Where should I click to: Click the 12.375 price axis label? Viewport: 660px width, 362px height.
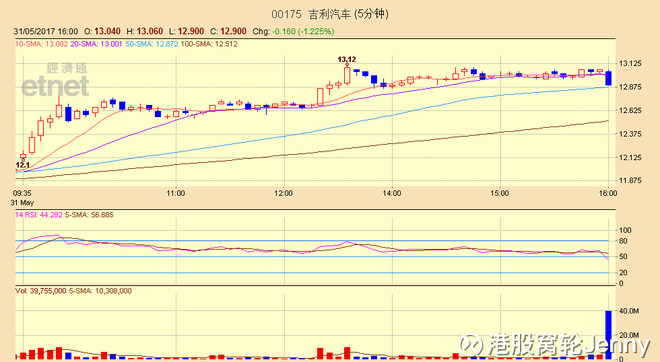[x=630, y=134]
